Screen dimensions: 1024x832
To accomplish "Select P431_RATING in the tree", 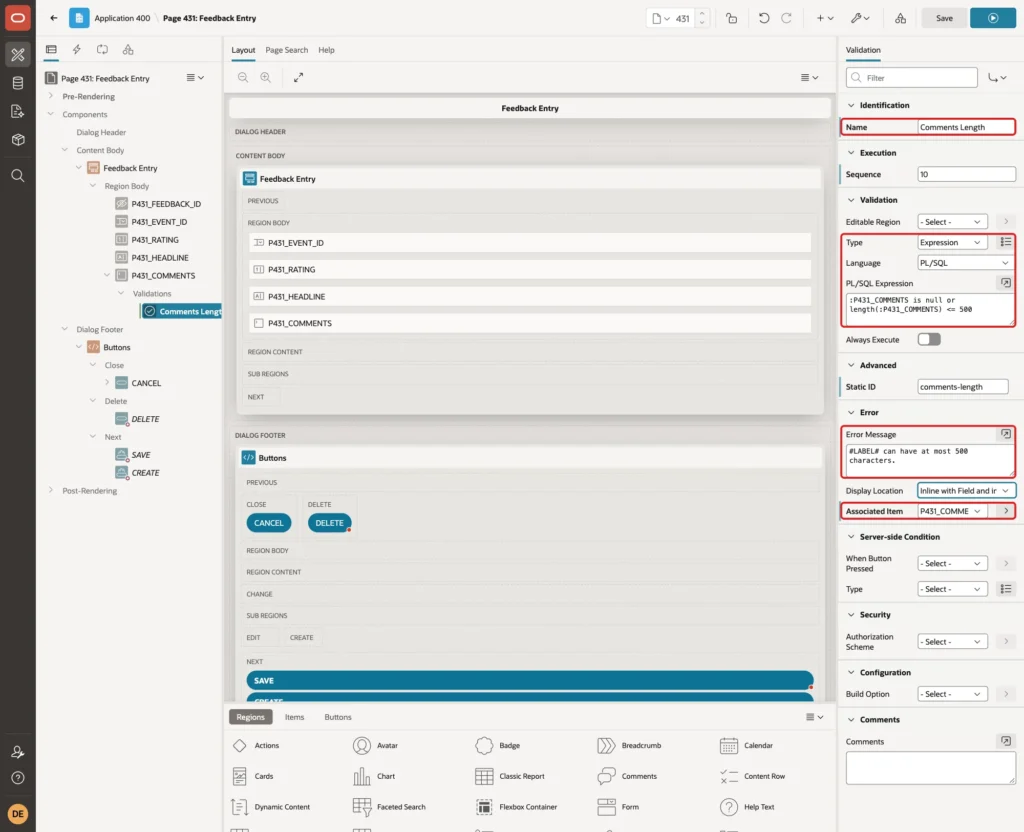I will (x=155, y=240).
